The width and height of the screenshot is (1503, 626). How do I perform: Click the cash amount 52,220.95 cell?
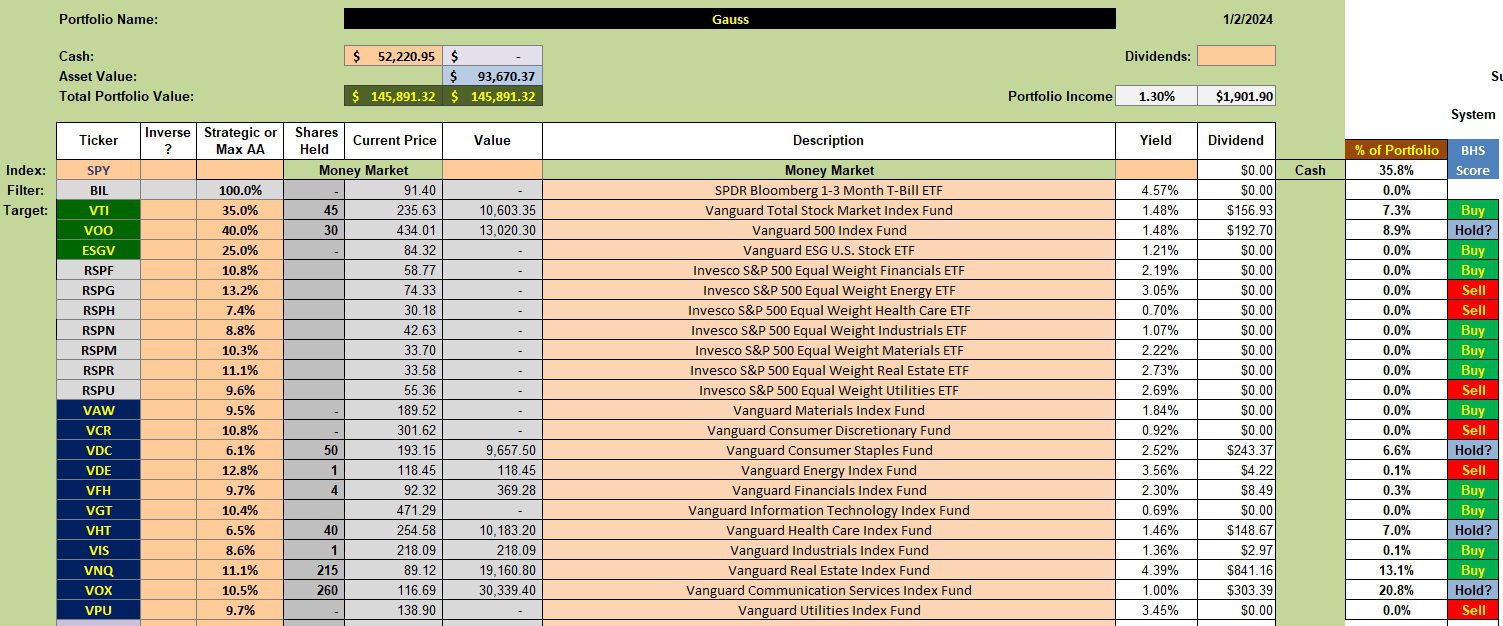click(393, 56)
